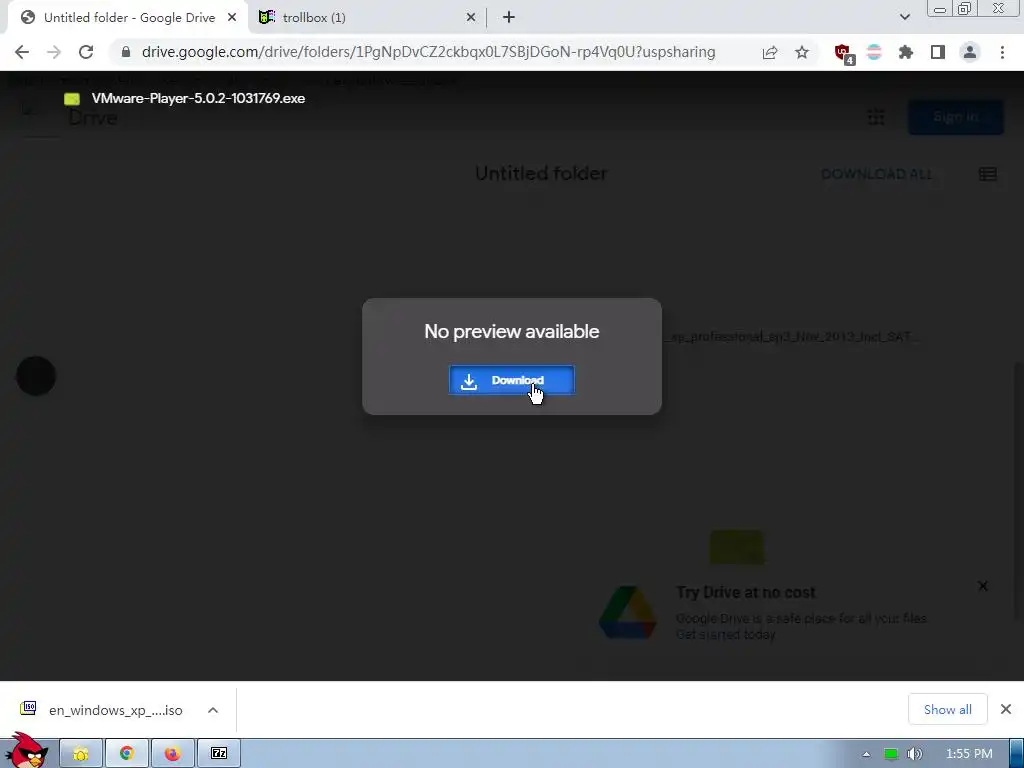Click the Chrome taskbar icon
The width and height of the screenshot is (1024, 768).
(127, 754)
